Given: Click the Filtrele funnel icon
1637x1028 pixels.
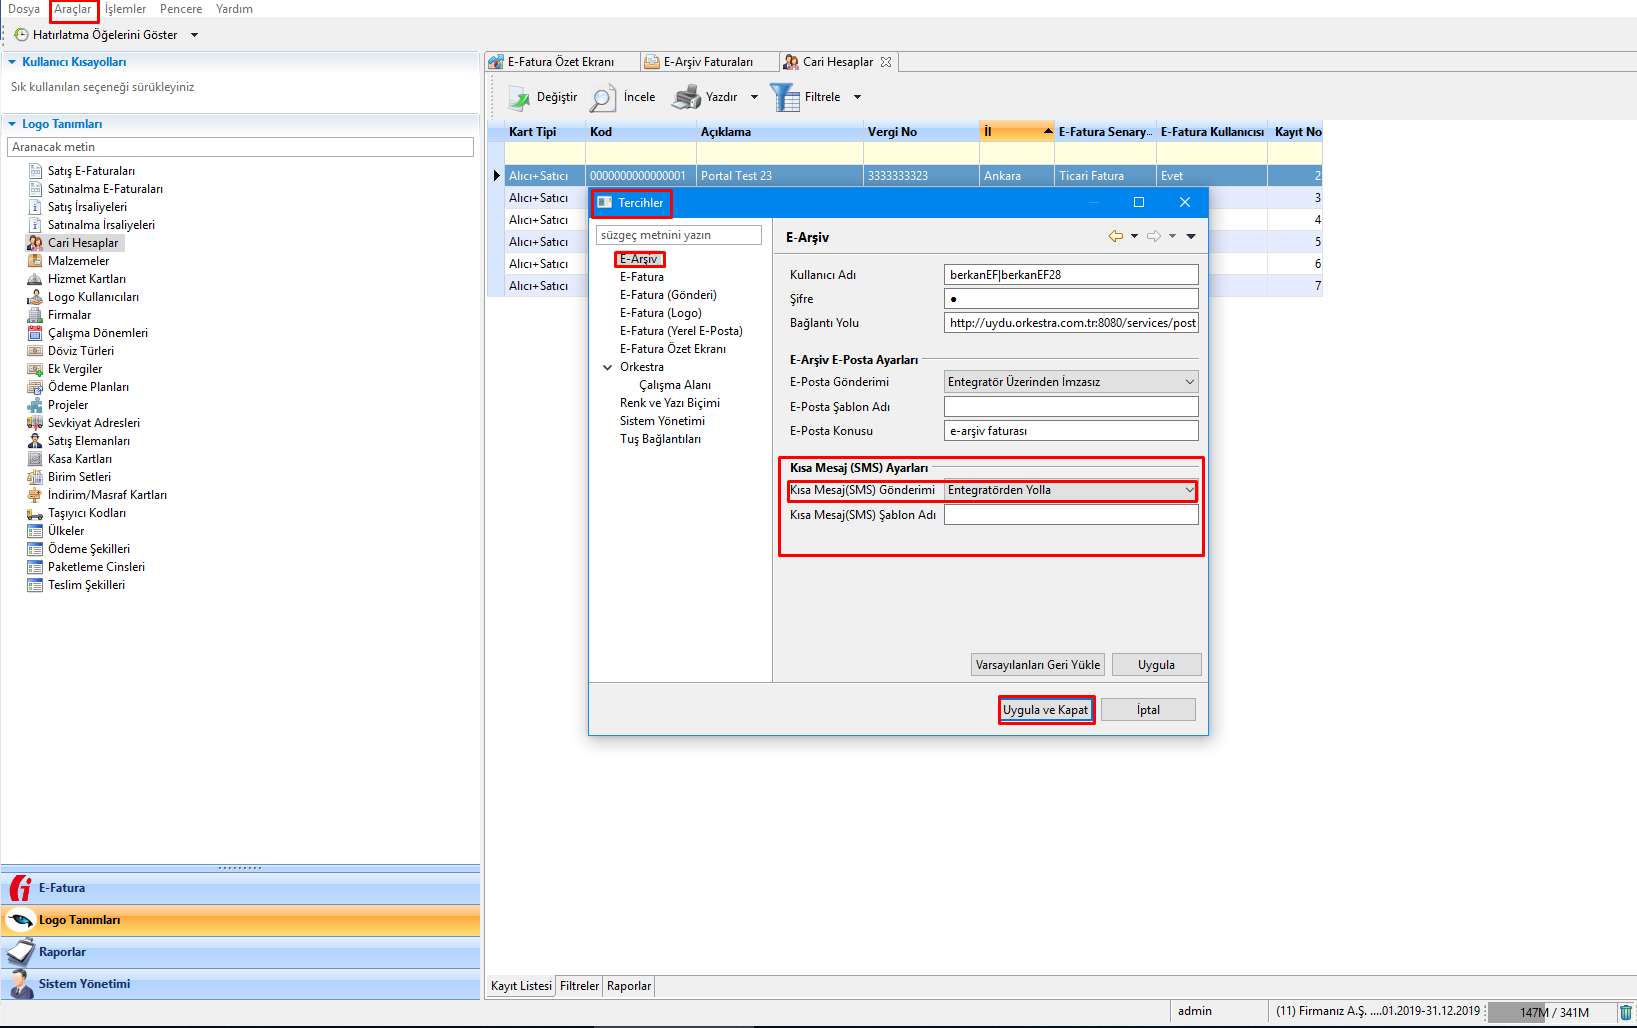Looking at the screenshot, I should click(785, 98).
